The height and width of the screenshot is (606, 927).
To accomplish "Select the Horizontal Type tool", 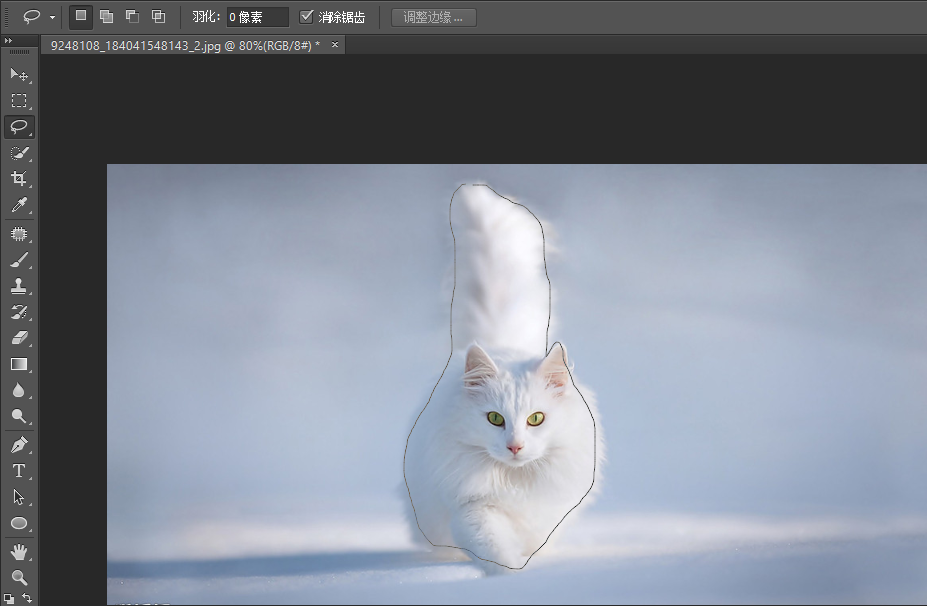I will click(x=19, y=471).
